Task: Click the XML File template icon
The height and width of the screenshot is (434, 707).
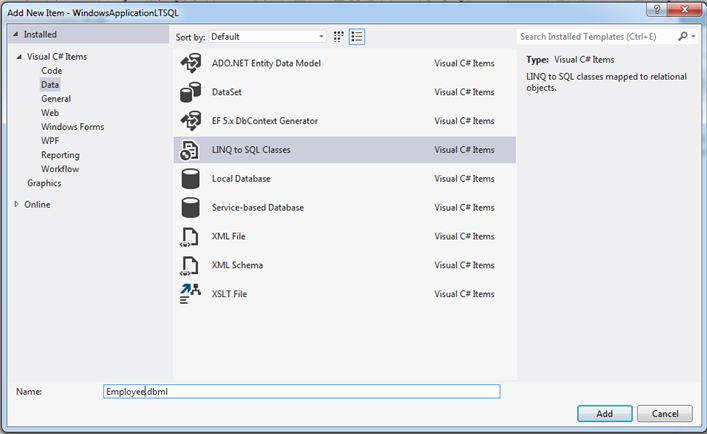Action: (x=190, y=237)
